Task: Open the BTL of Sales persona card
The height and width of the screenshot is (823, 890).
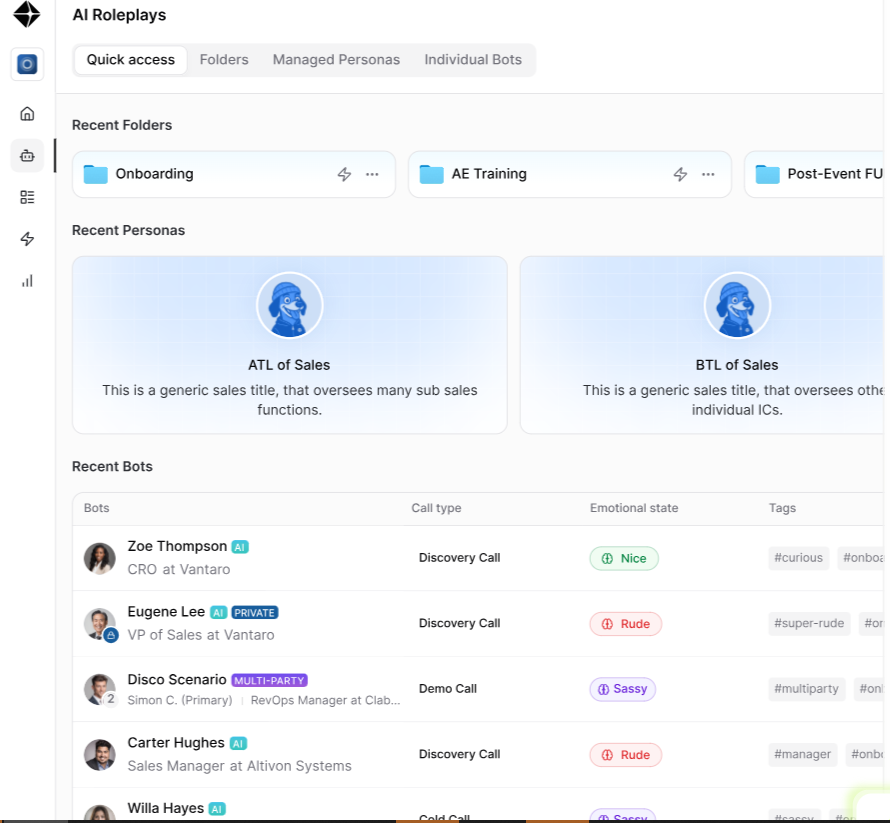Action: coord(702,345)
